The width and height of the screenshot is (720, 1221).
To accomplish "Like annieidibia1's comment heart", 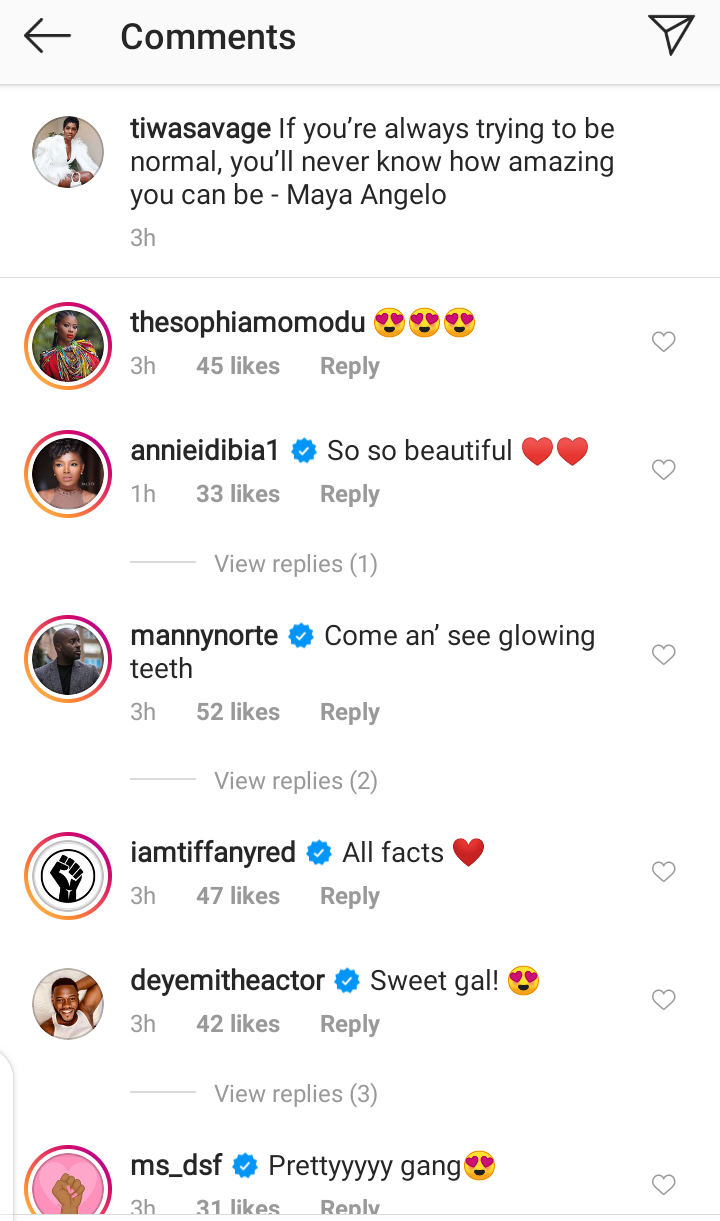I will (x=663, y=470).
